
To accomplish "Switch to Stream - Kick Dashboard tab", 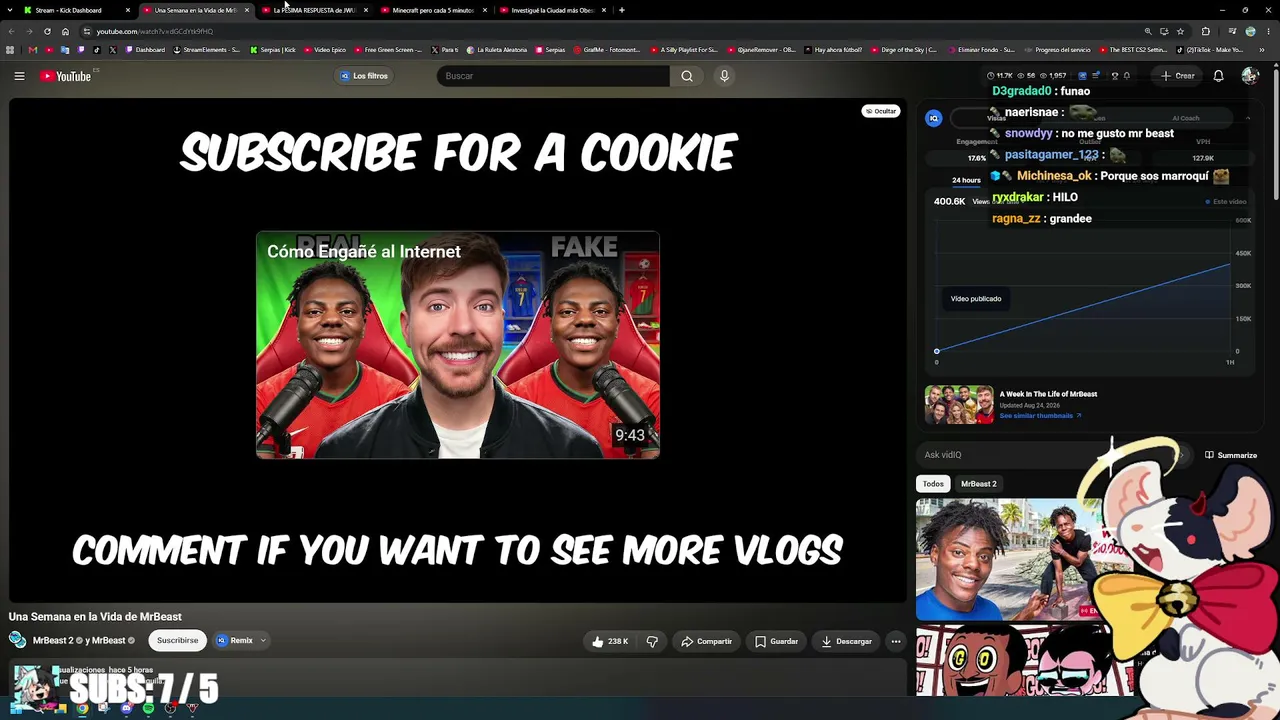I will tap(77, 10).
